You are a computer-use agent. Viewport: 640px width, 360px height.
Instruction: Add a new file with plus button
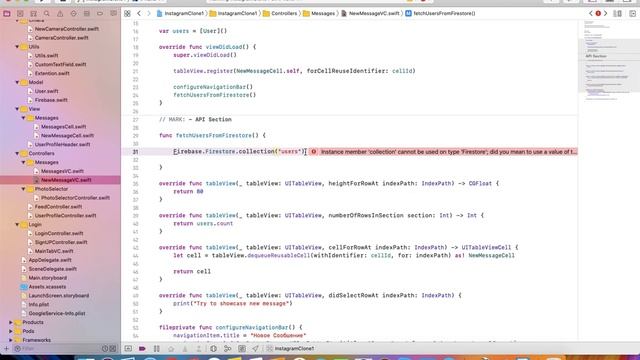(x=6, y=349)
